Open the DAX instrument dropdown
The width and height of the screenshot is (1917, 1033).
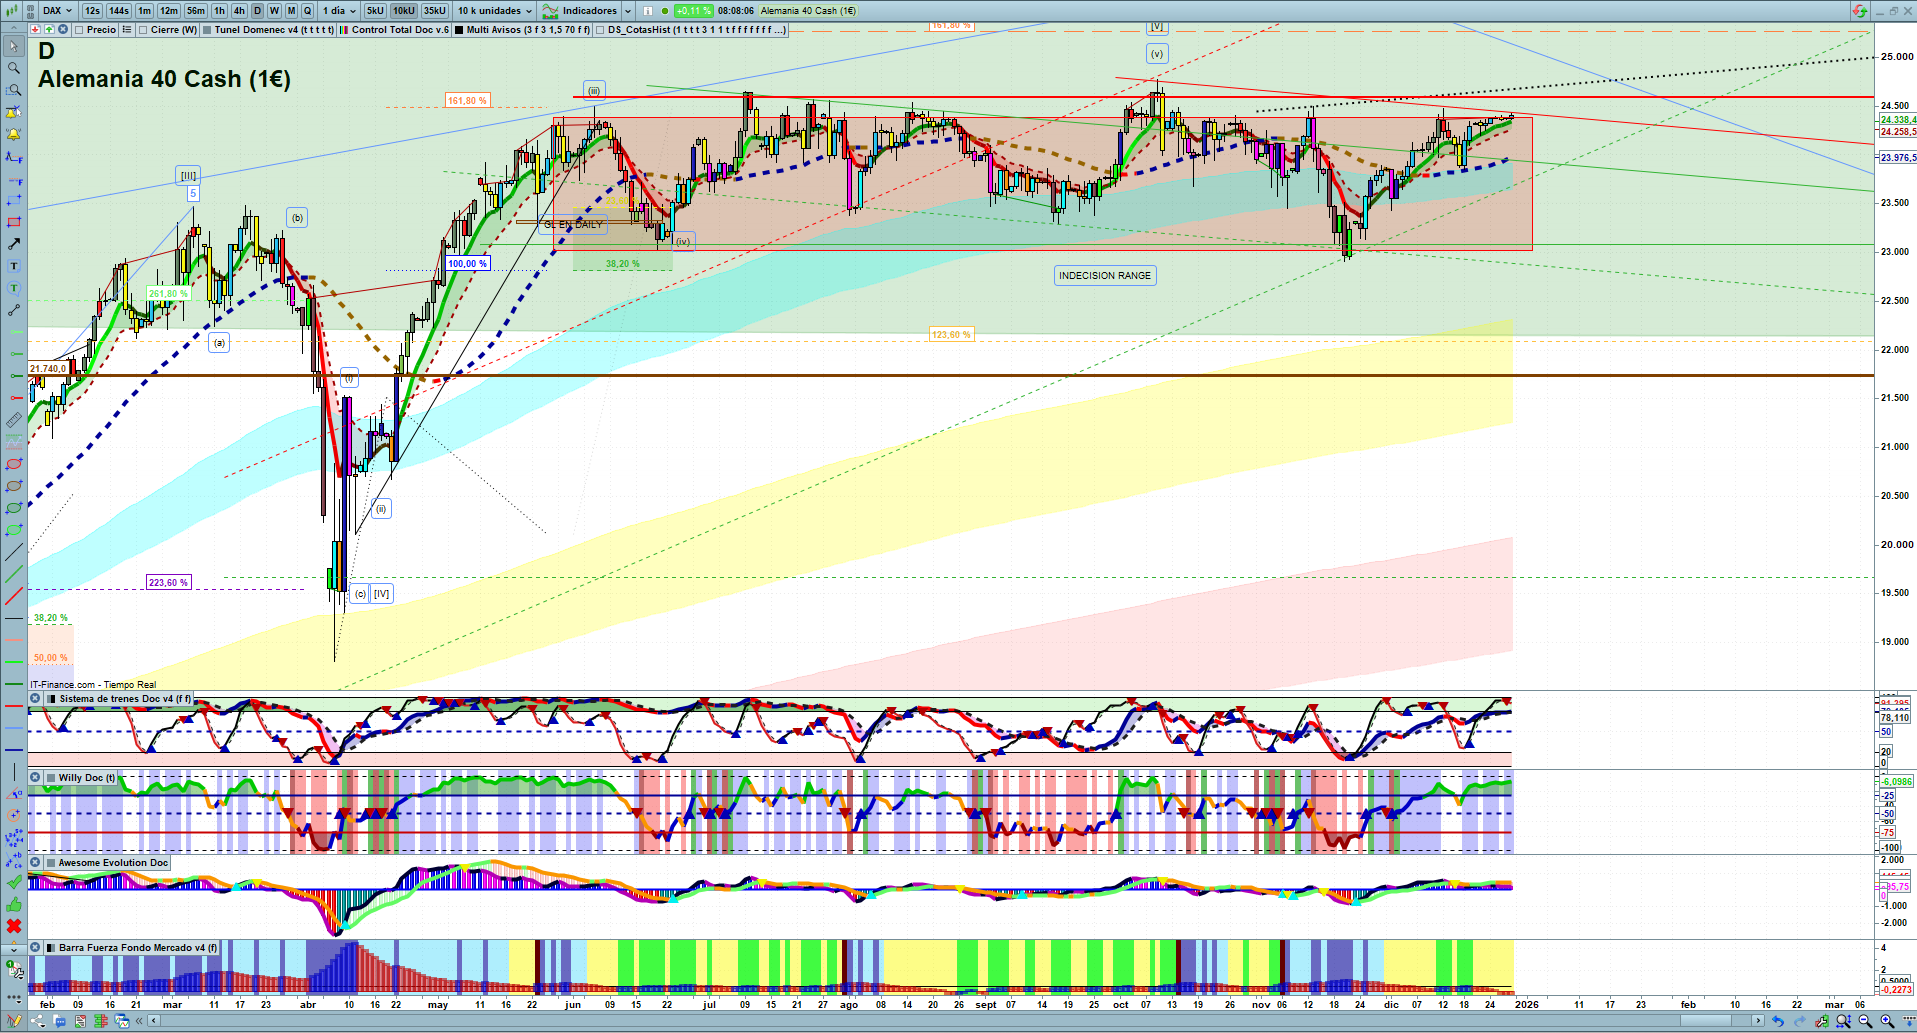pos(57,11)
